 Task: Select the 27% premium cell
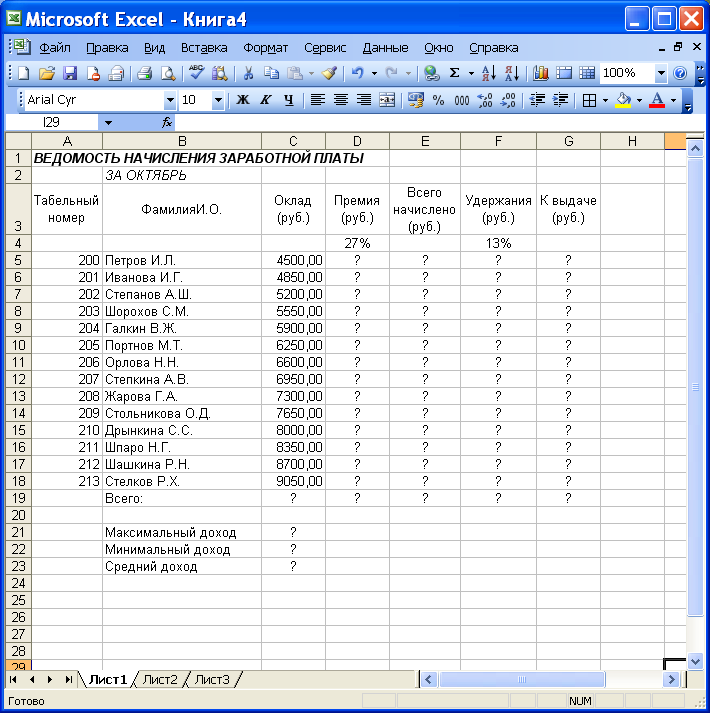[x=358, y=243]
